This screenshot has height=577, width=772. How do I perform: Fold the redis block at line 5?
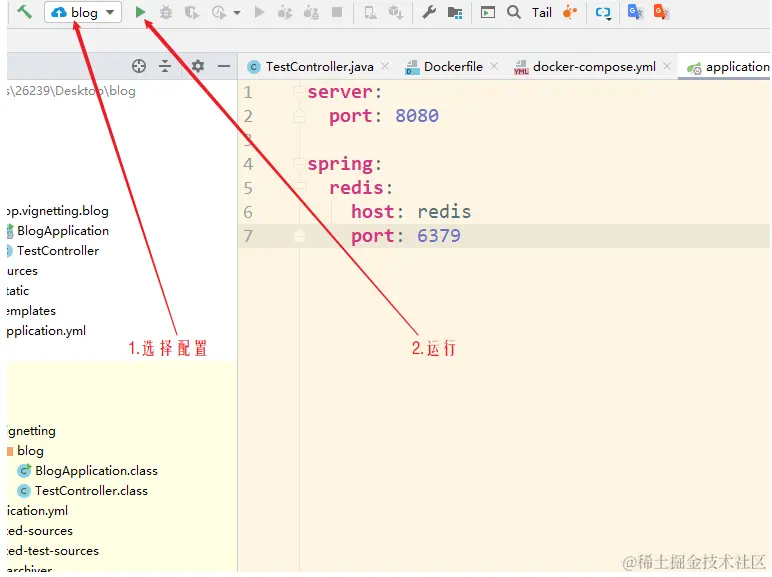pos(299,188)
